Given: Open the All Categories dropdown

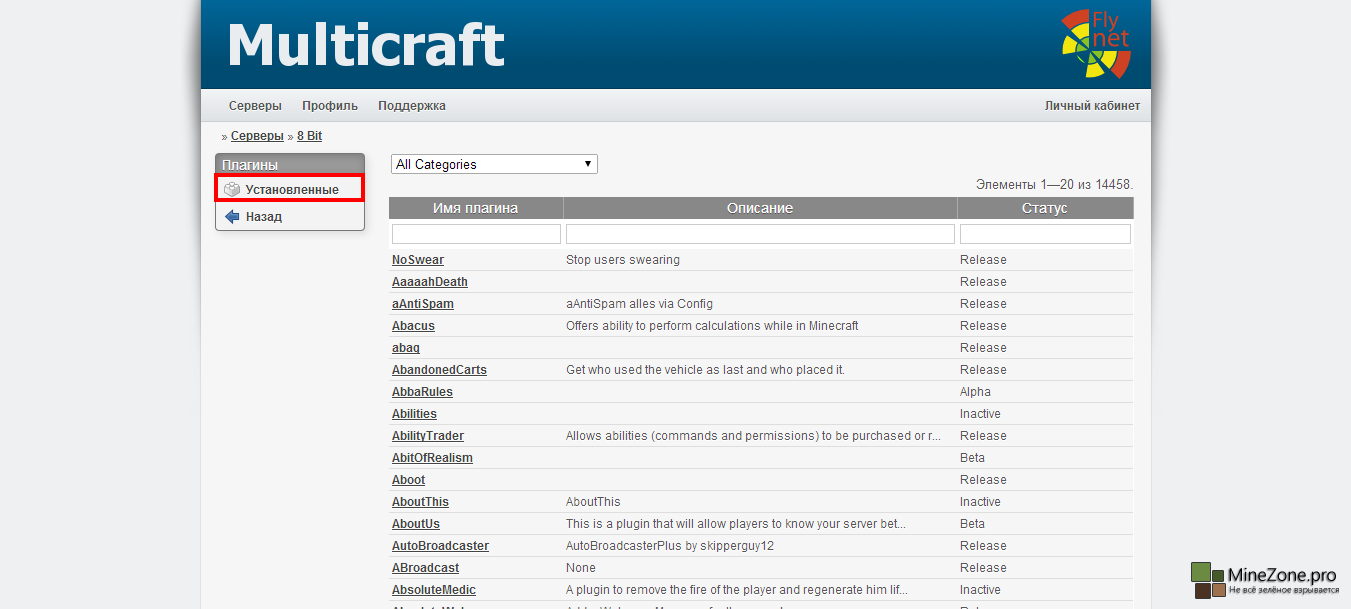Looking at the screenshot, I should [494, 164].
